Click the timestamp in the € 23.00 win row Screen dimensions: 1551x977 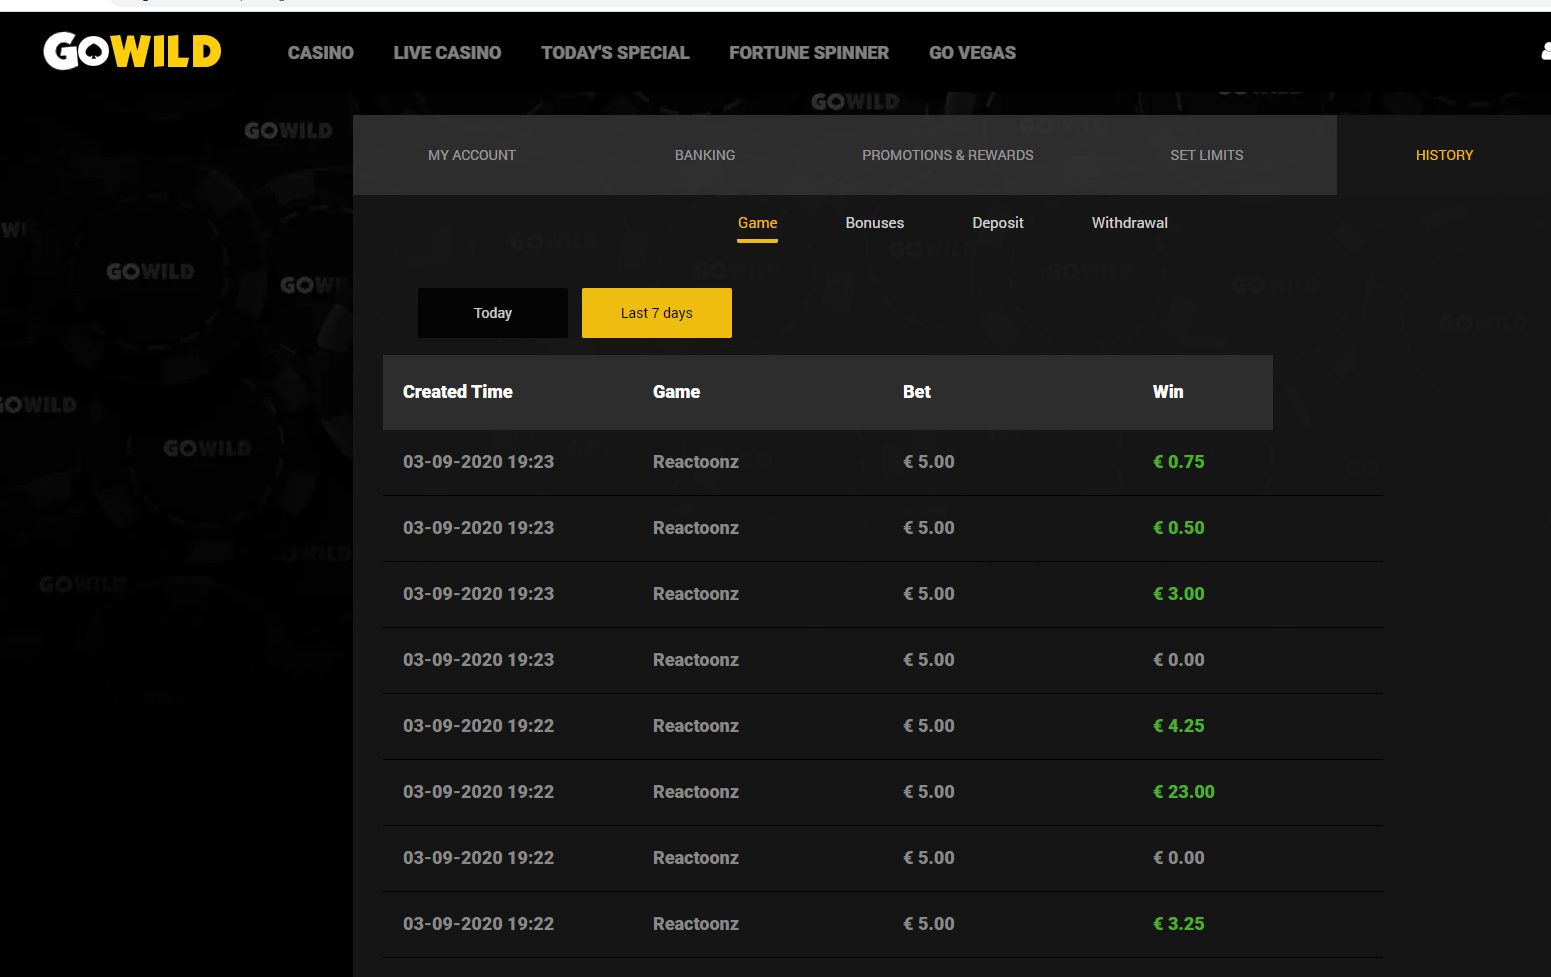pos(478,792)
